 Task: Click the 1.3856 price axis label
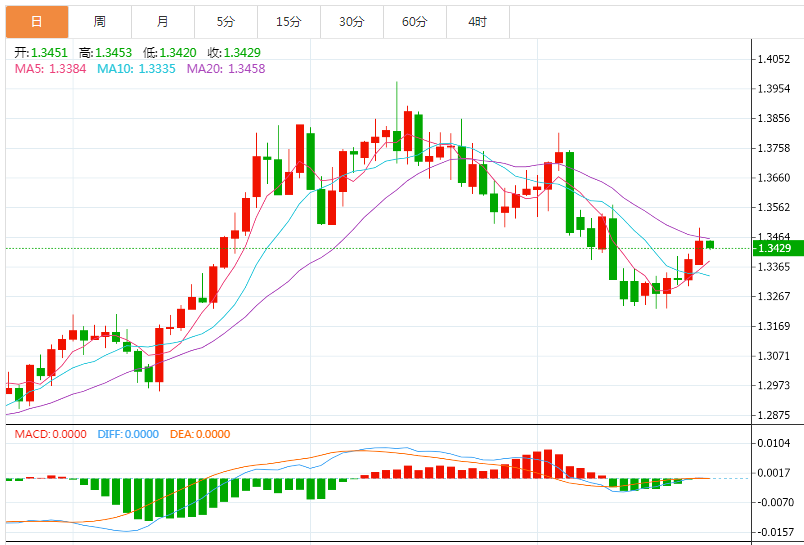[x=774, y=118]
